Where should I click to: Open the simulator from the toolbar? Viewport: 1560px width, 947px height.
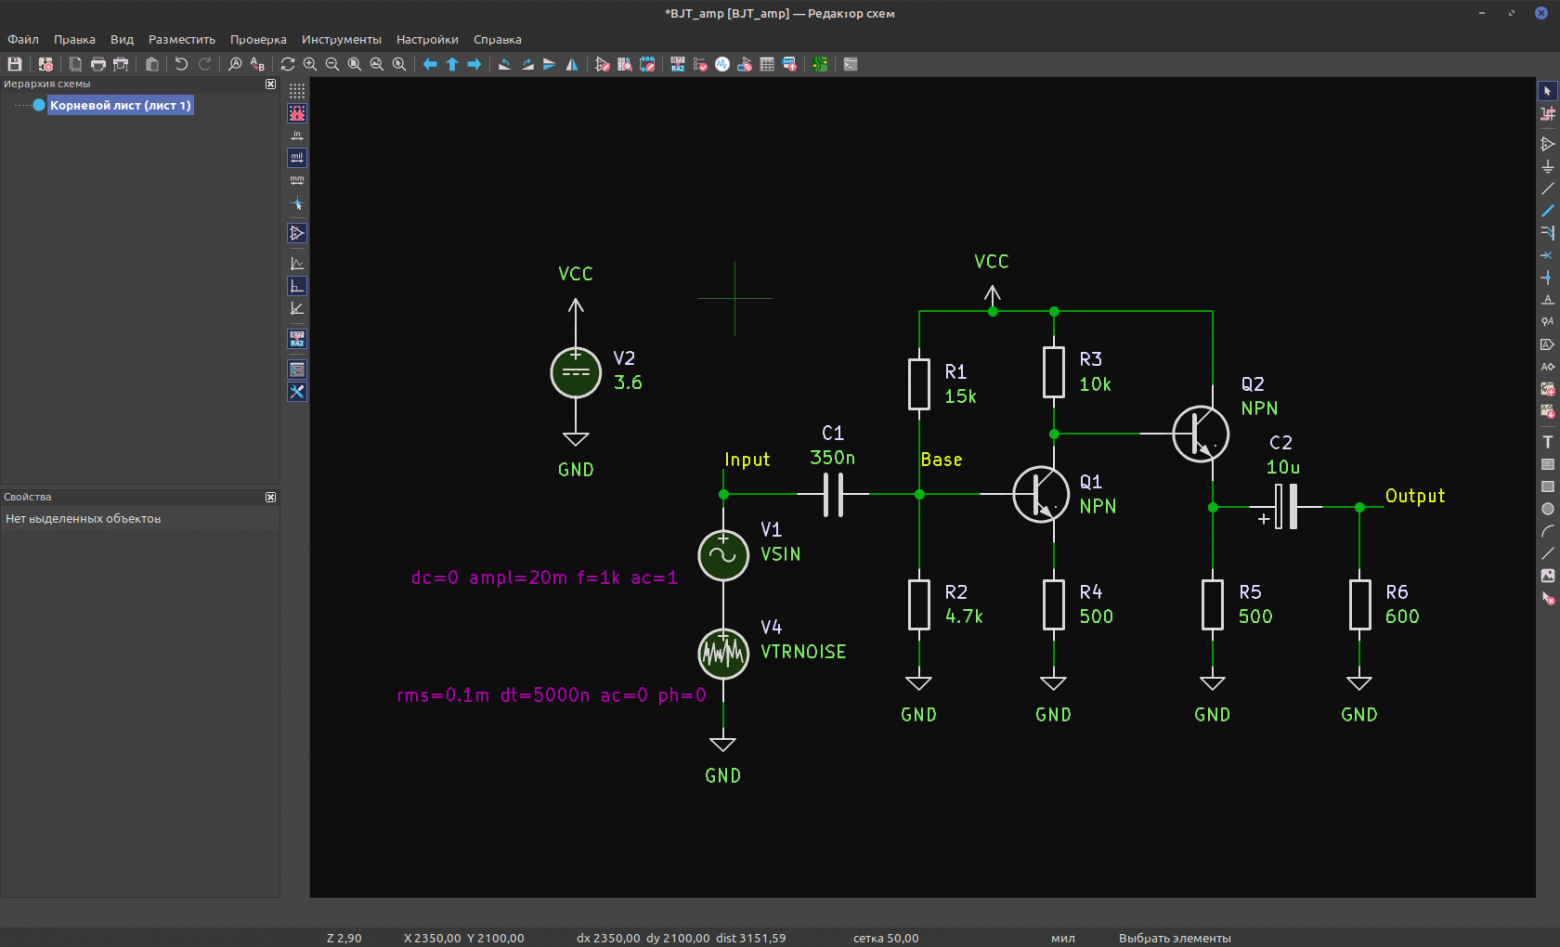(722, 64)
